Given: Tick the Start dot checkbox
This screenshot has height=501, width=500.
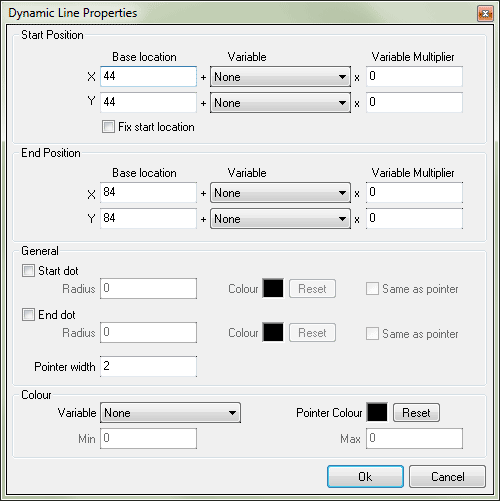Looking at the screenshot, I should click(28, 270).
